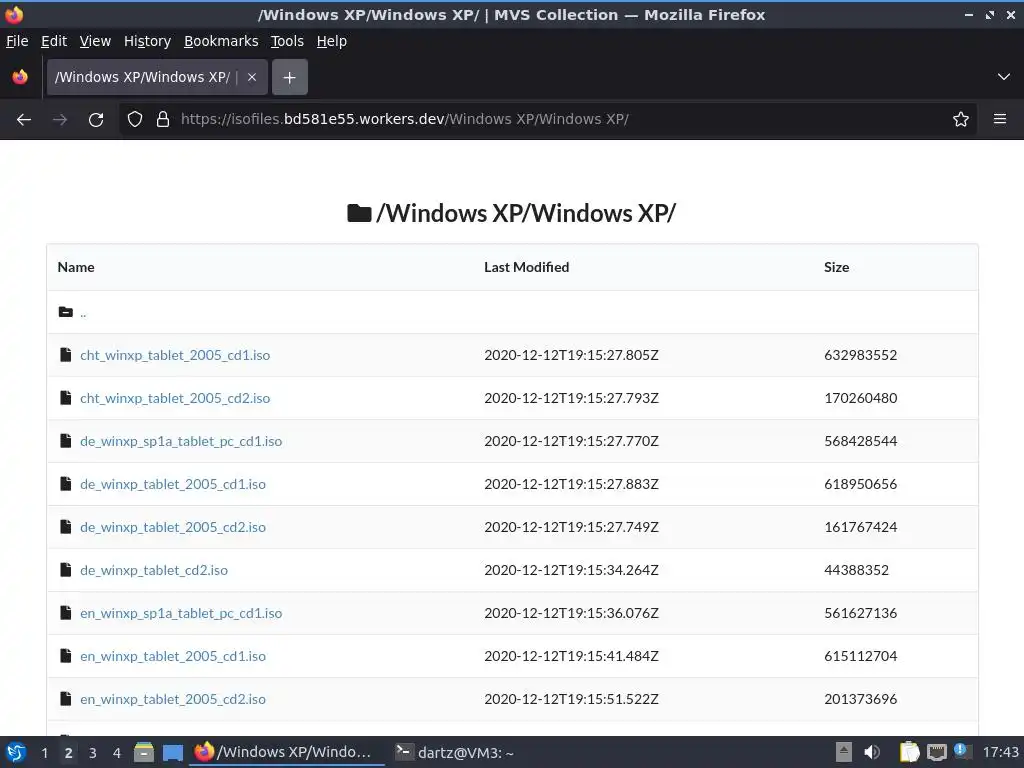
Task: Click the forward navigation arrow
Action: [x=60, y=120]
